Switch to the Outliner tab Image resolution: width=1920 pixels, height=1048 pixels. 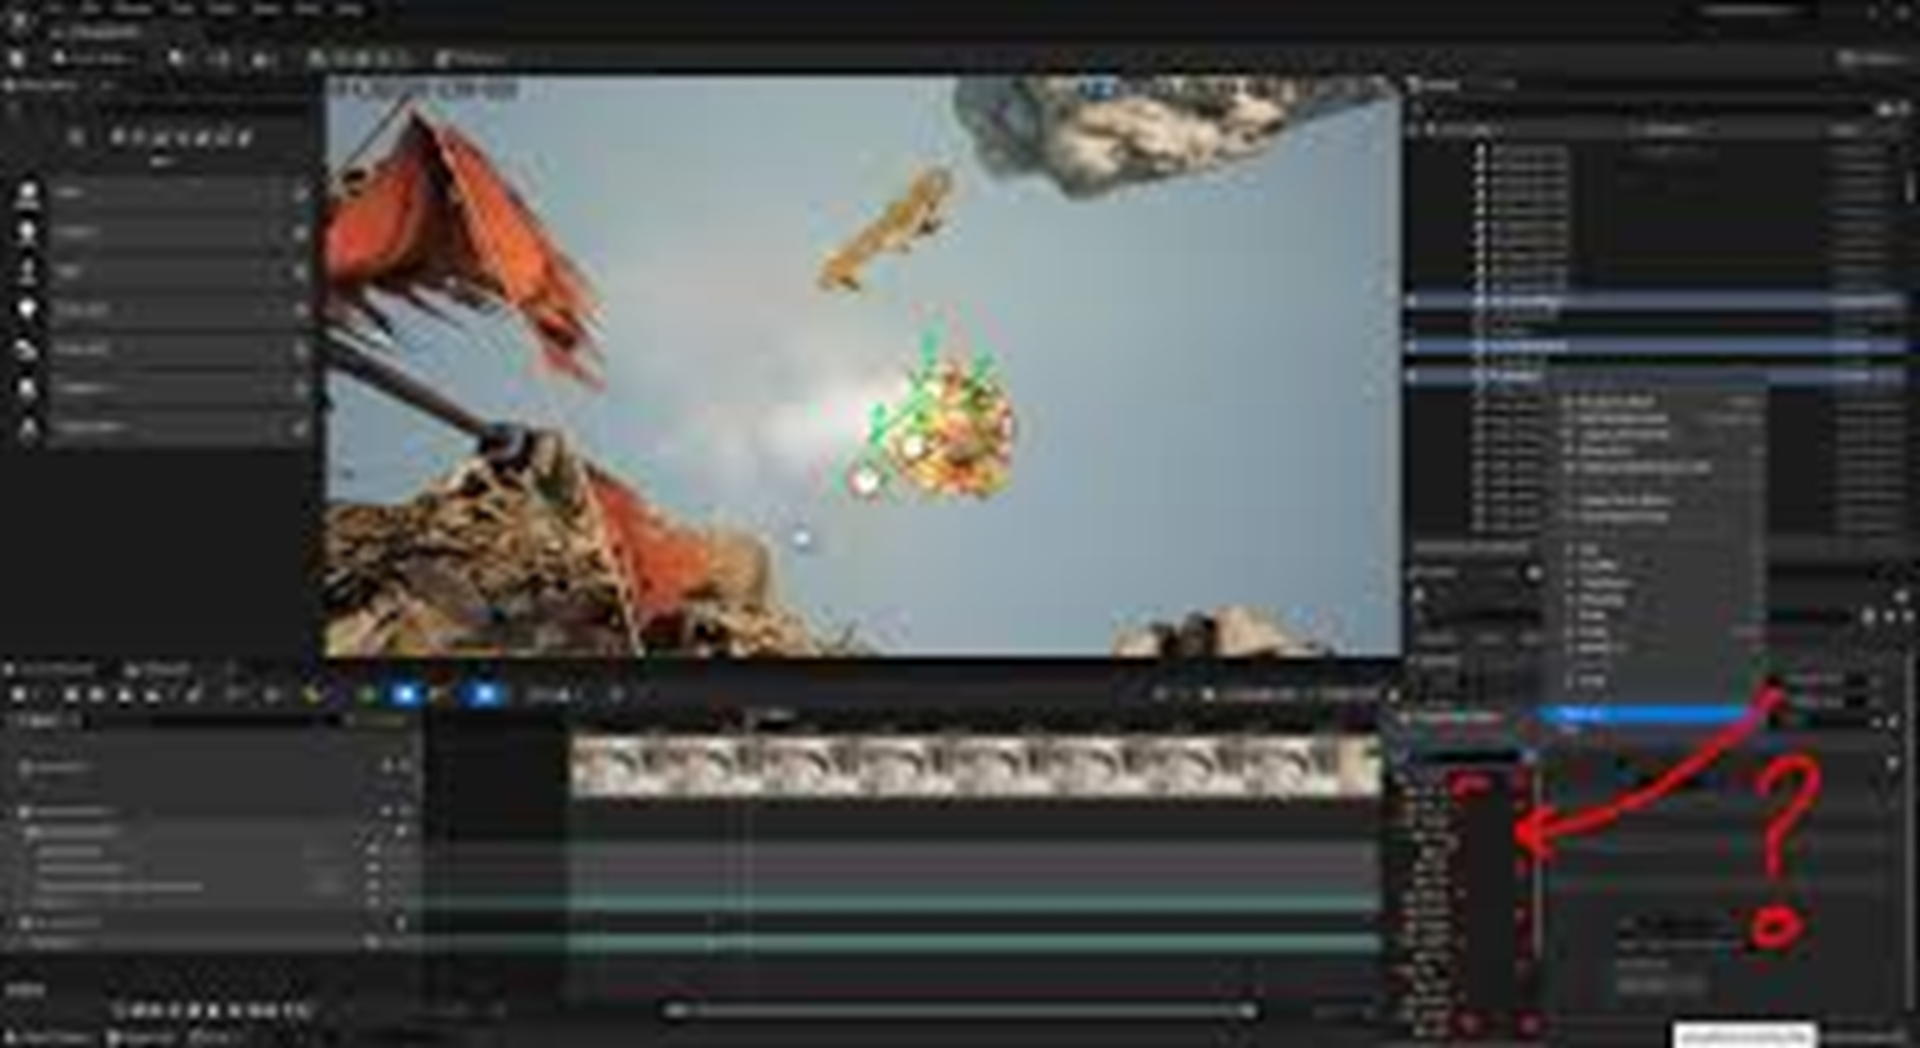point(1437,85)
